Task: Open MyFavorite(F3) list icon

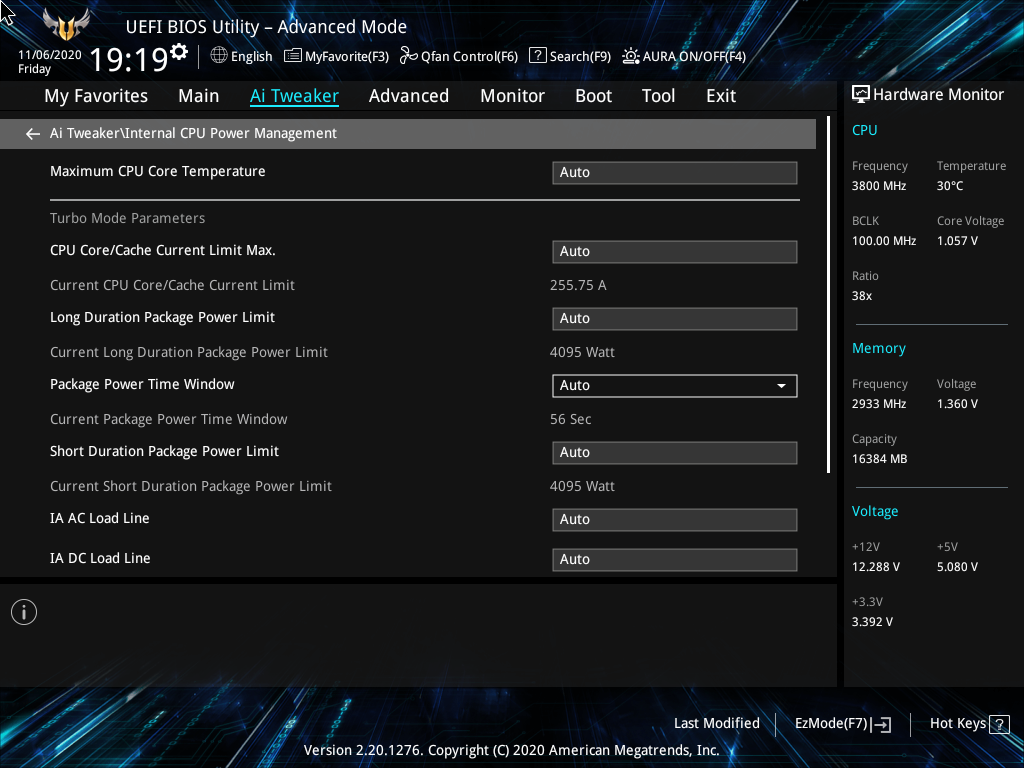Action: (x=293, y=56)
